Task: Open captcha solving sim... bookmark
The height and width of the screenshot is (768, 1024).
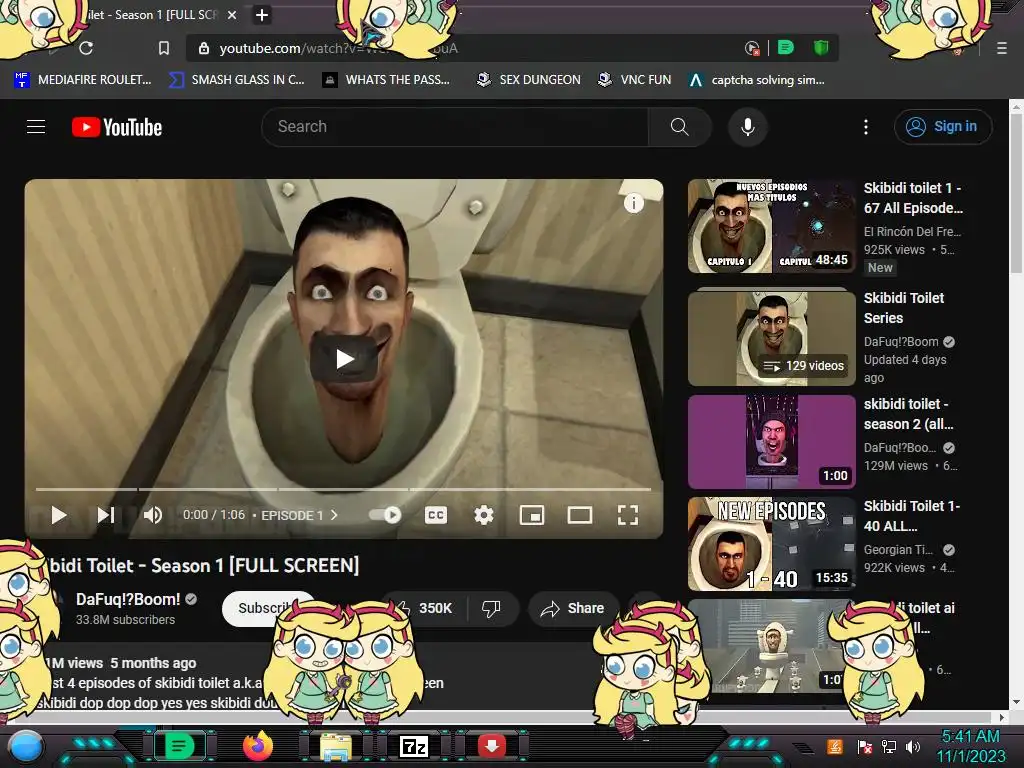Action: tap(757, 80)
